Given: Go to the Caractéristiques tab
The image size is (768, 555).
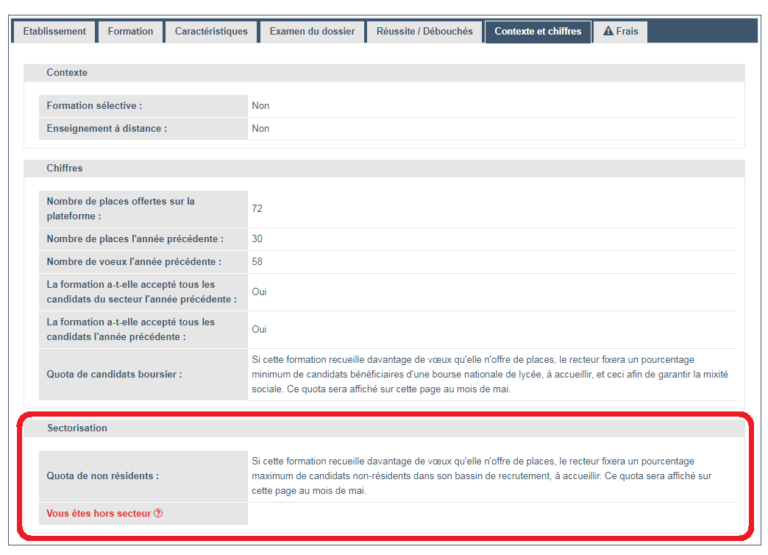Looking at the screenshot, I should tap(211, 31).
